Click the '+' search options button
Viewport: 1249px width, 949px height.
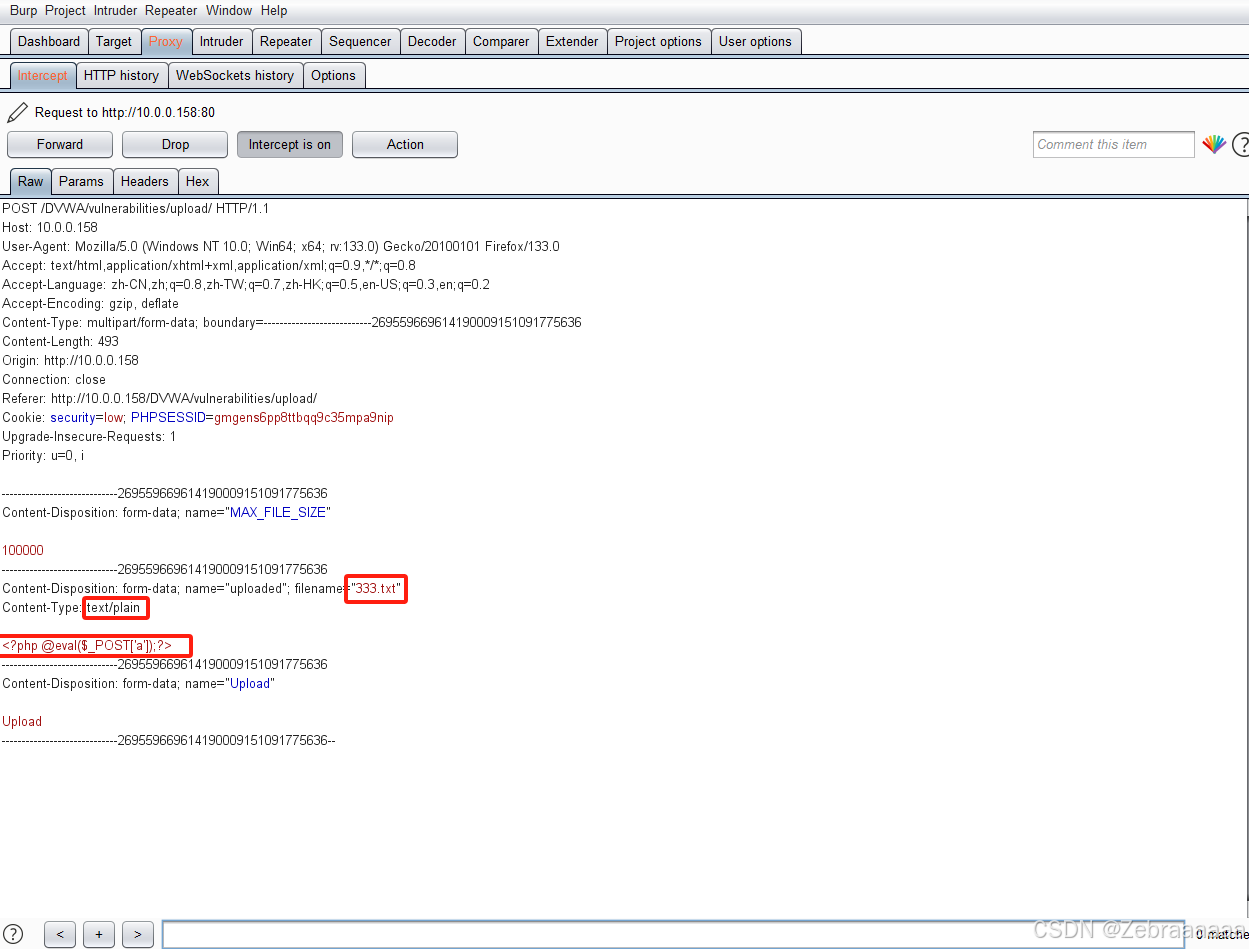98,934
